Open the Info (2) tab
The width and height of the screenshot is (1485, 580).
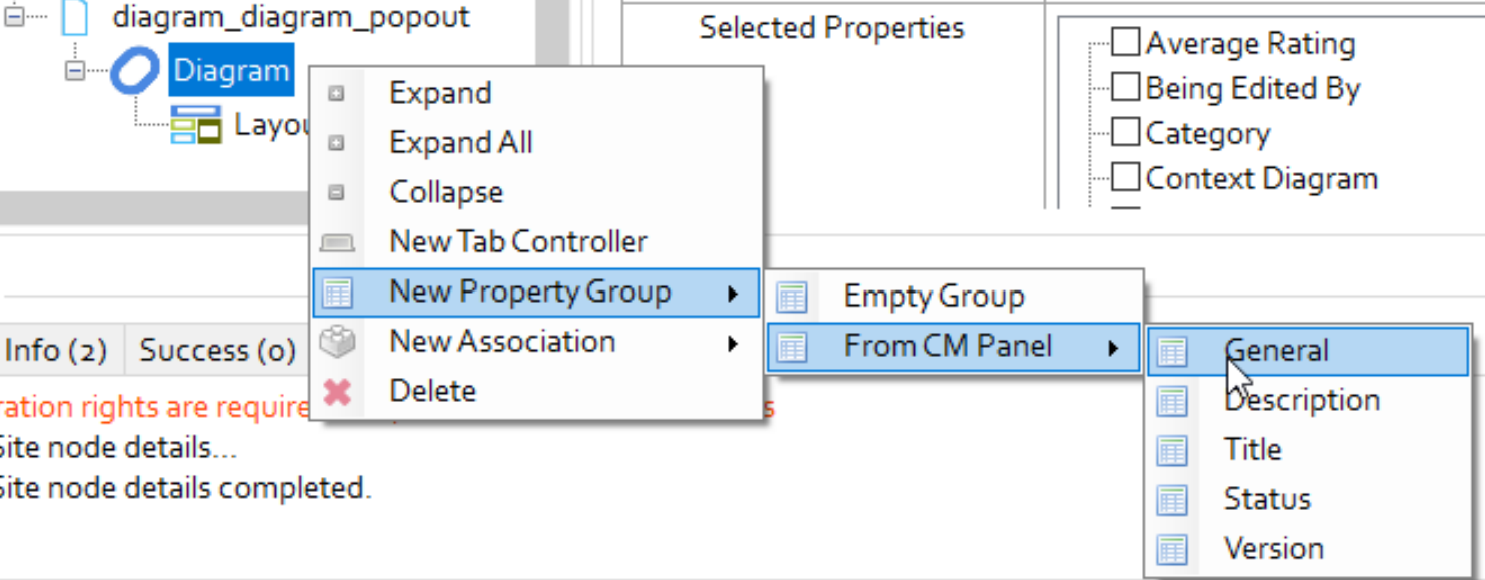(x=56, y=350)
